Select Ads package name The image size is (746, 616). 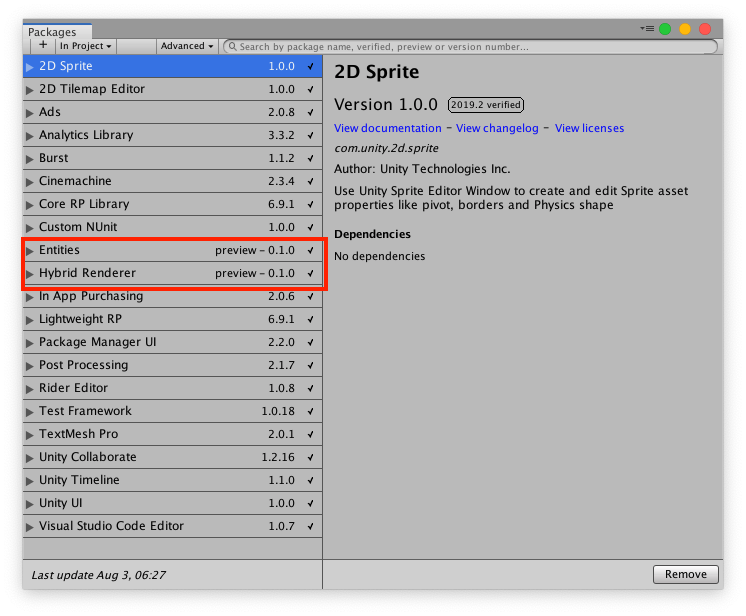coord(49,112)
